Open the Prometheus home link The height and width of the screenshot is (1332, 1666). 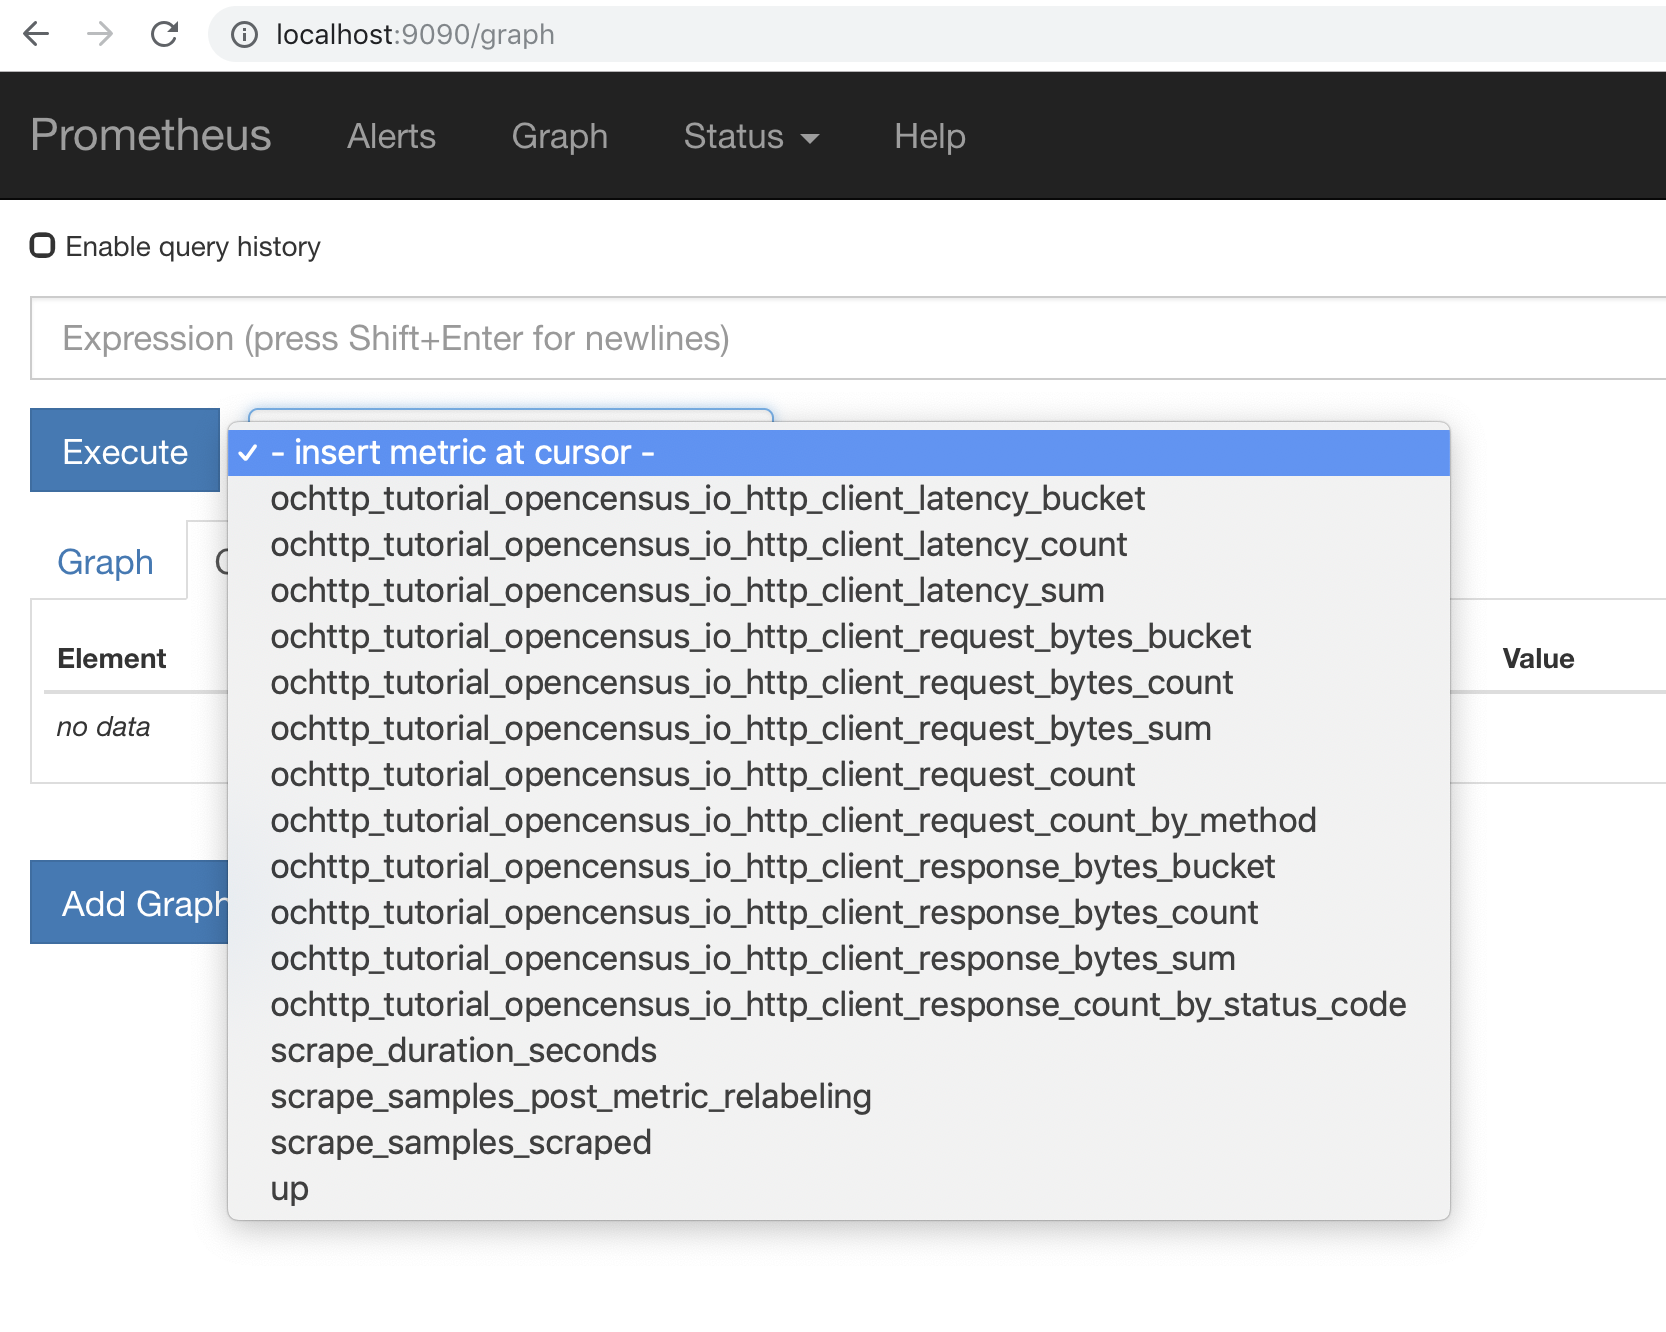pyautogui.click(x=151, y=135)
